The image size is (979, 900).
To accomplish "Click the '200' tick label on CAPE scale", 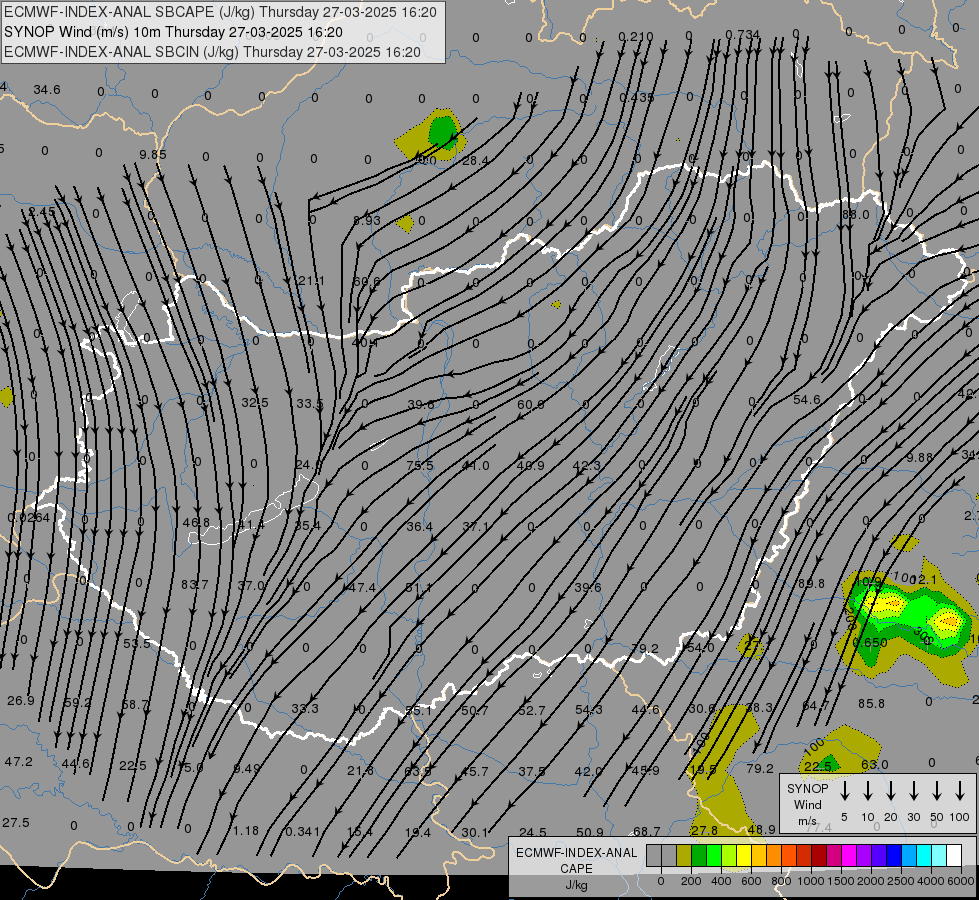I will pos(691,881).
